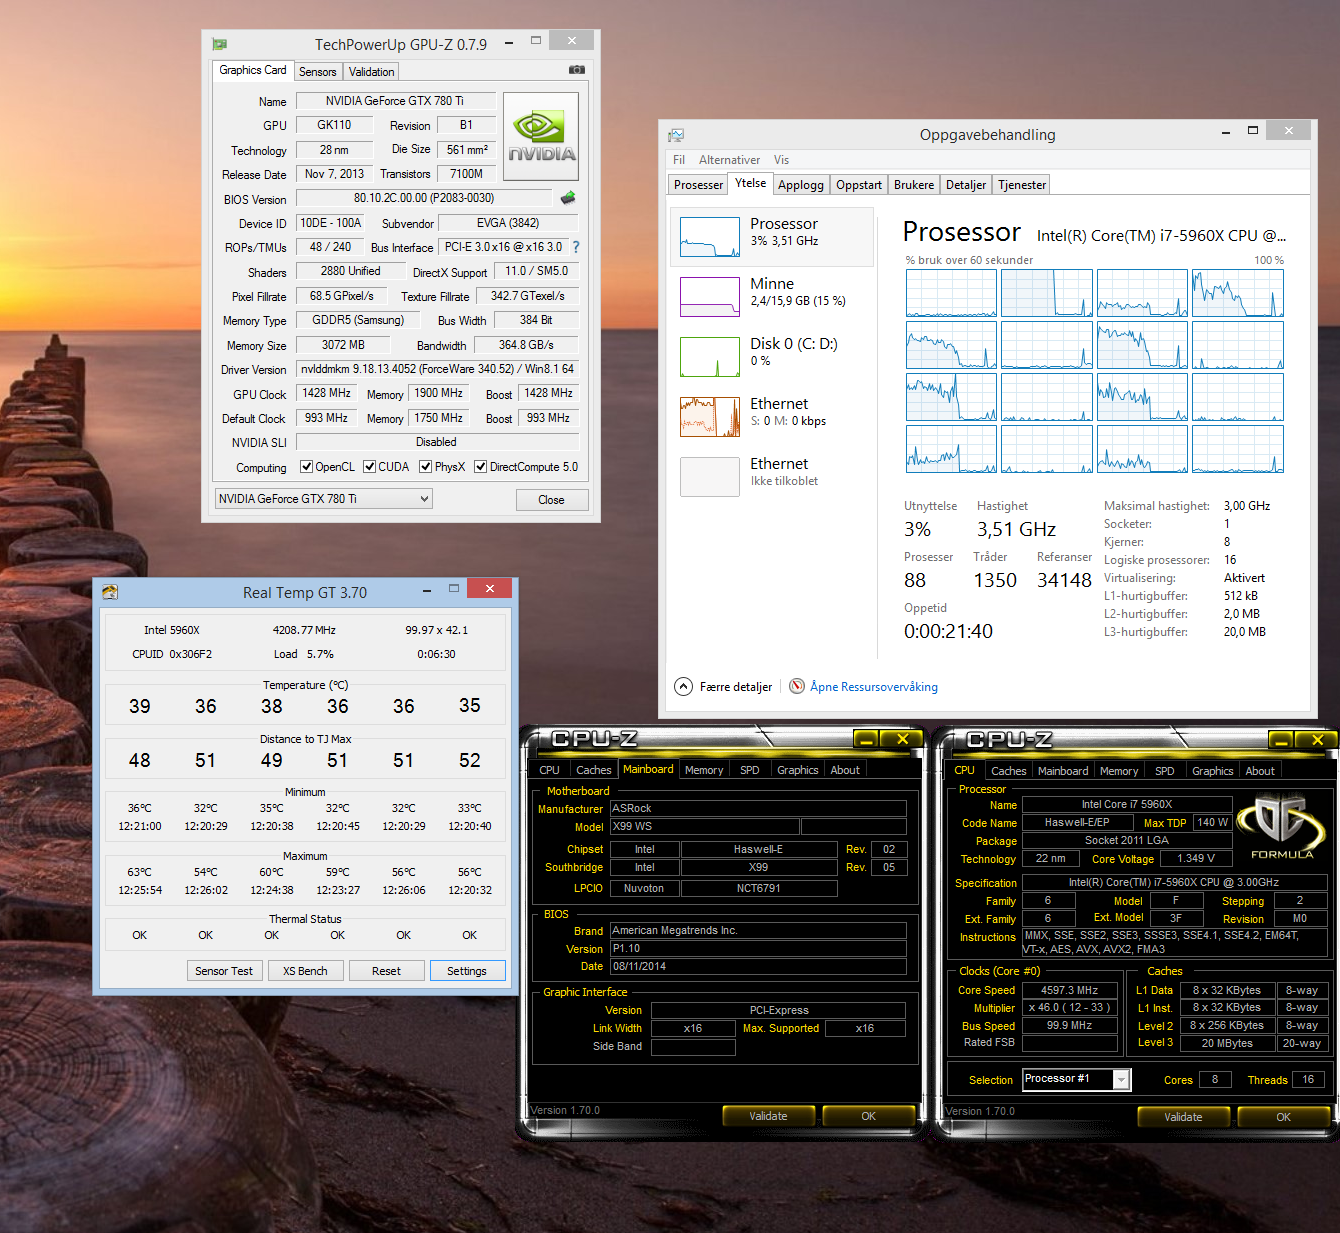
Task: Open SPD tab in Mainboard CPU-Z window
Action: pos(750,770)
